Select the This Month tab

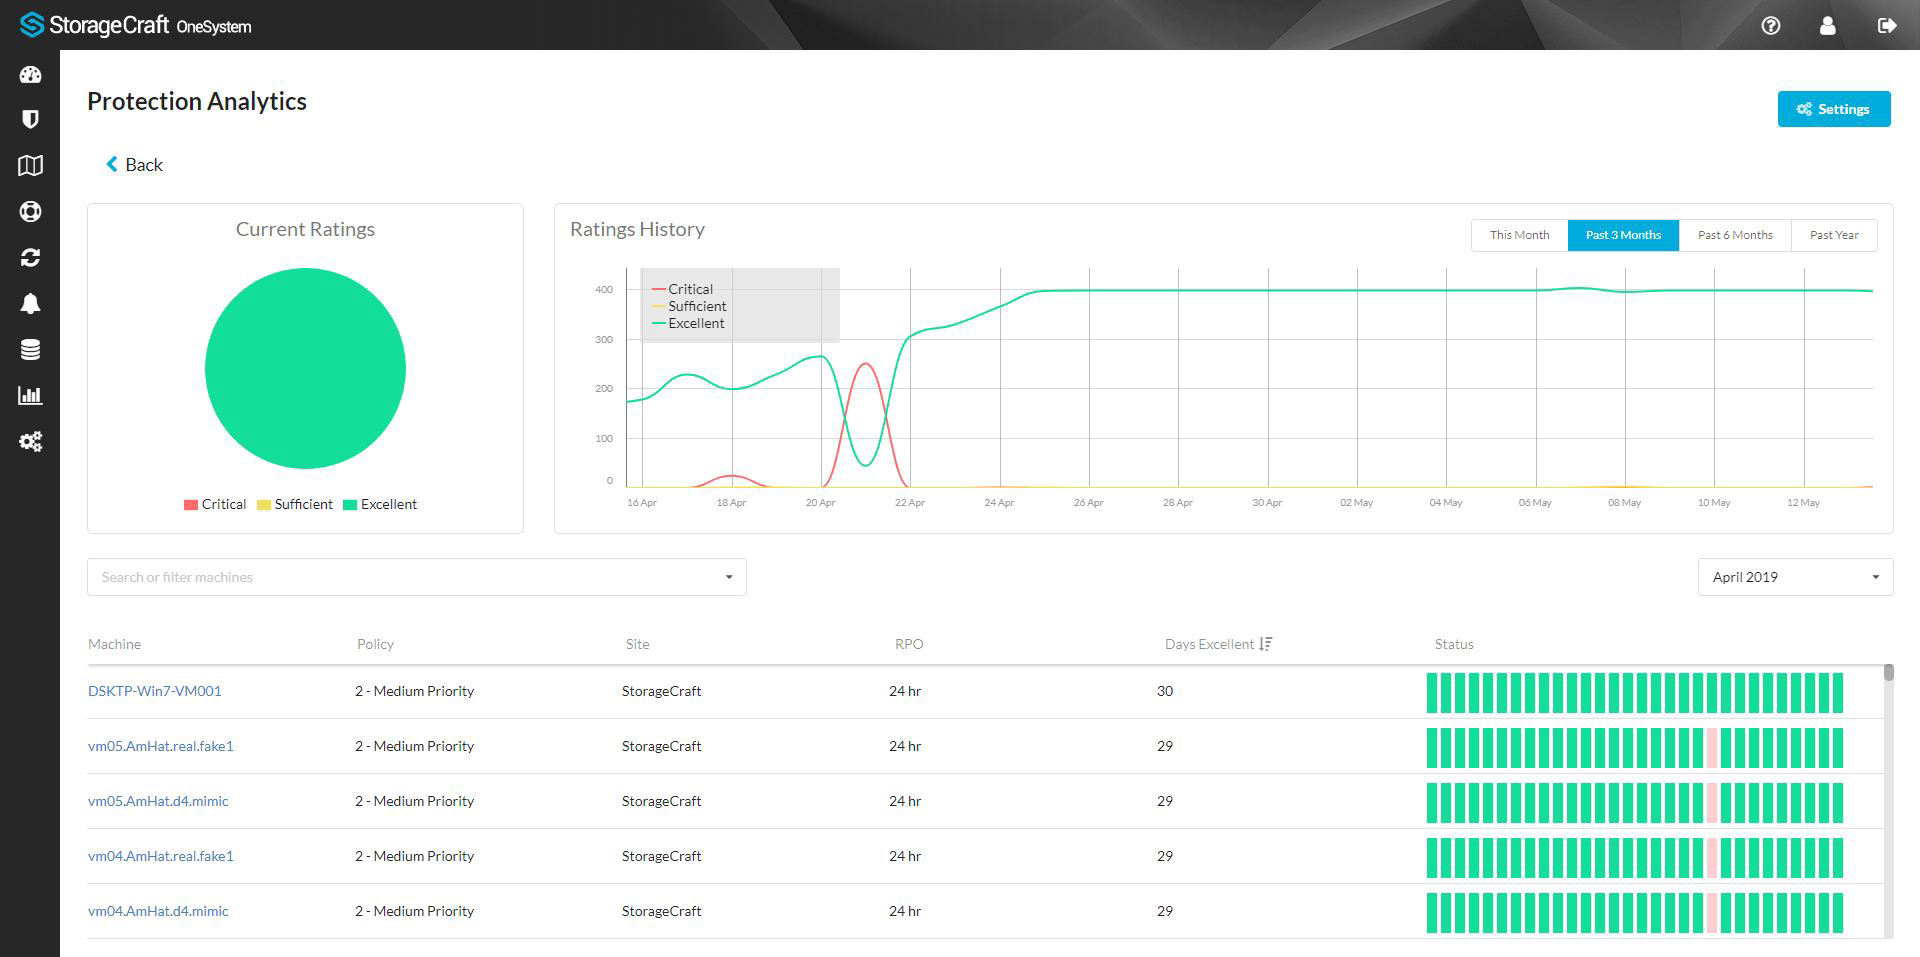tap(1519, 235)
